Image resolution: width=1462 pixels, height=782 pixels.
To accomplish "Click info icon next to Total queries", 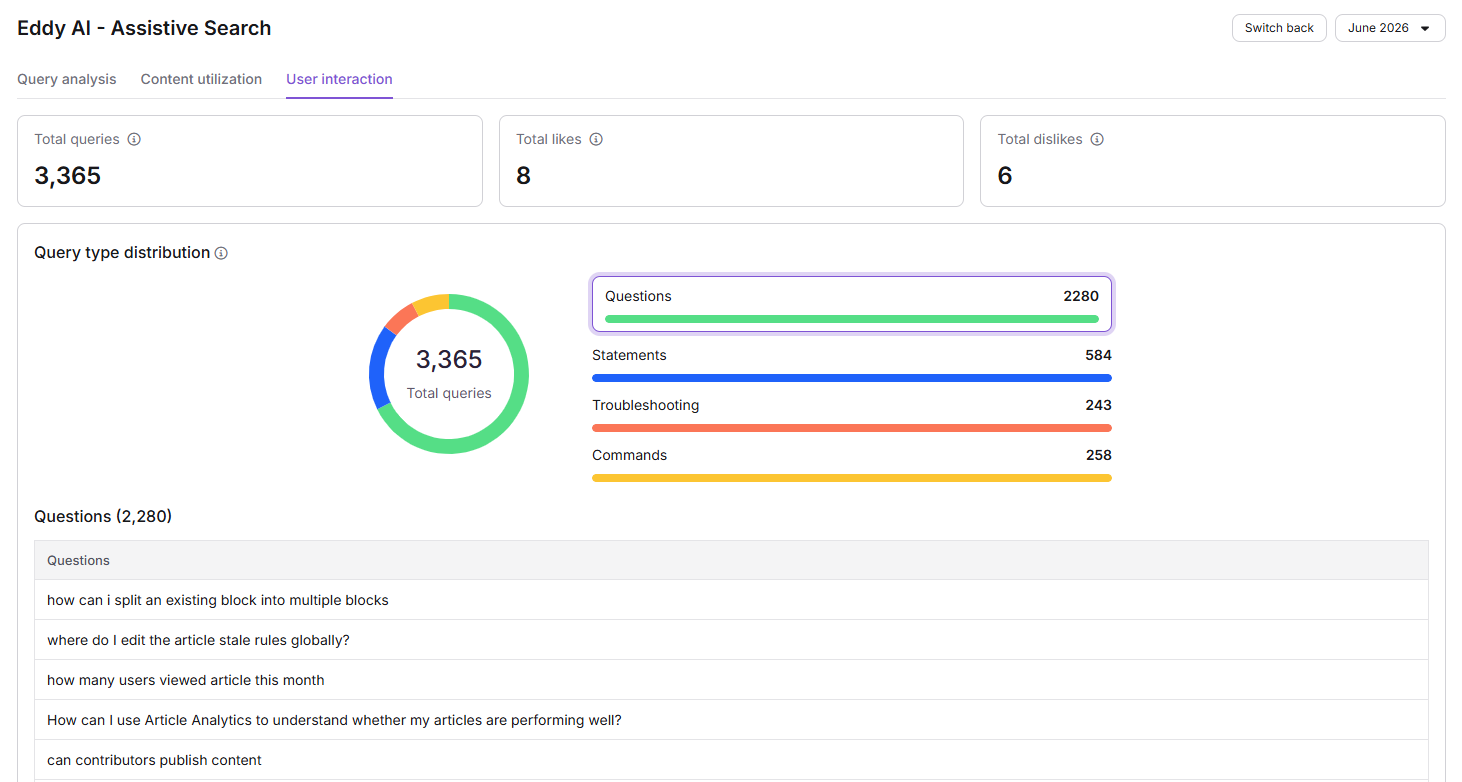I will [134, 139].
